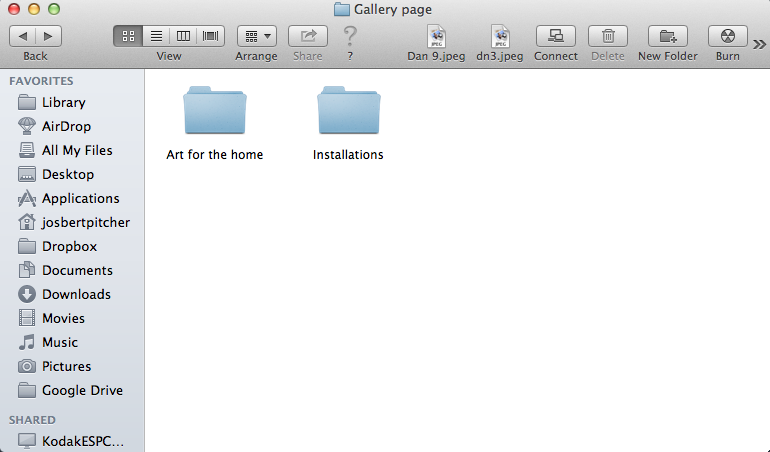Switch to column view mode

pyautogui.click(x=183, y=36)
